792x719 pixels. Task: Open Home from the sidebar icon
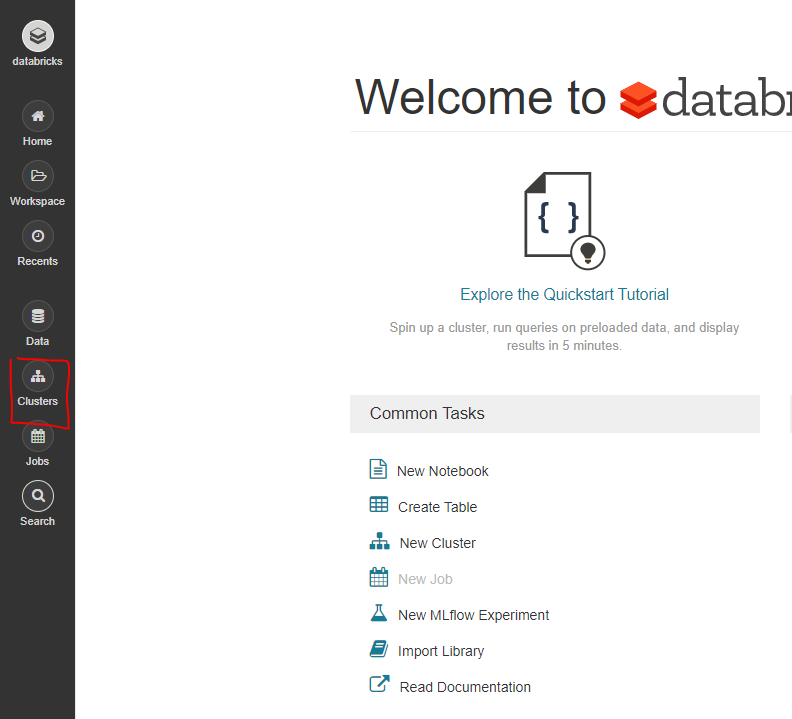coord(37,116)
